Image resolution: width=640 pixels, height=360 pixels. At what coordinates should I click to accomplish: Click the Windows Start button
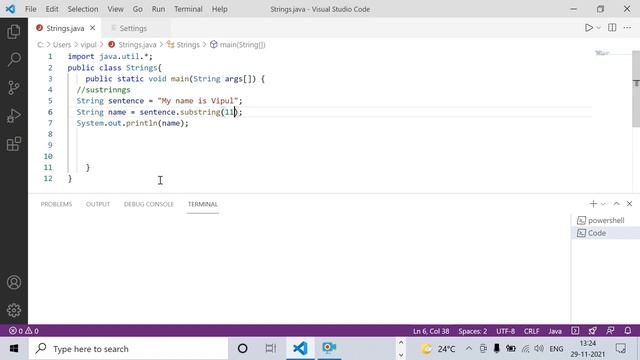click(x=14, y=349)
